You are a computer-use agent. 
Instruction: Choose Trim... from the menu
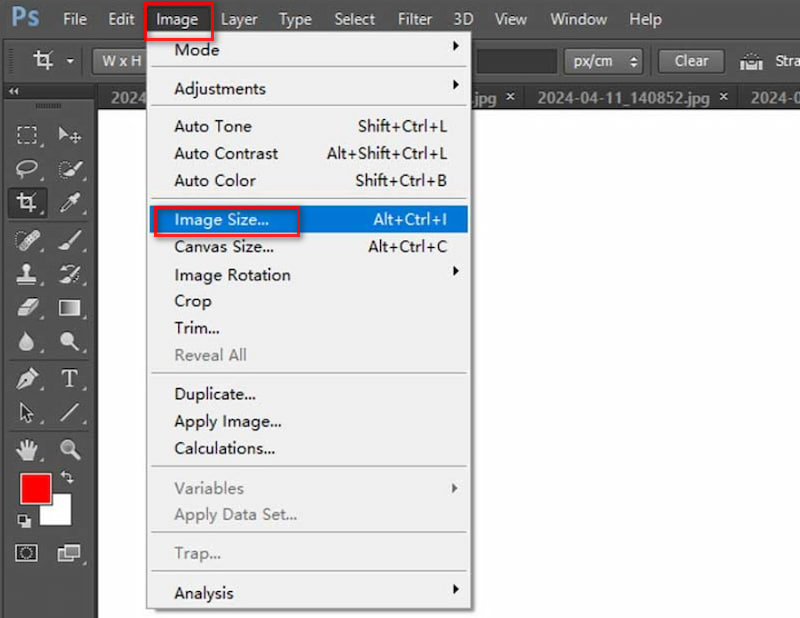309,328
